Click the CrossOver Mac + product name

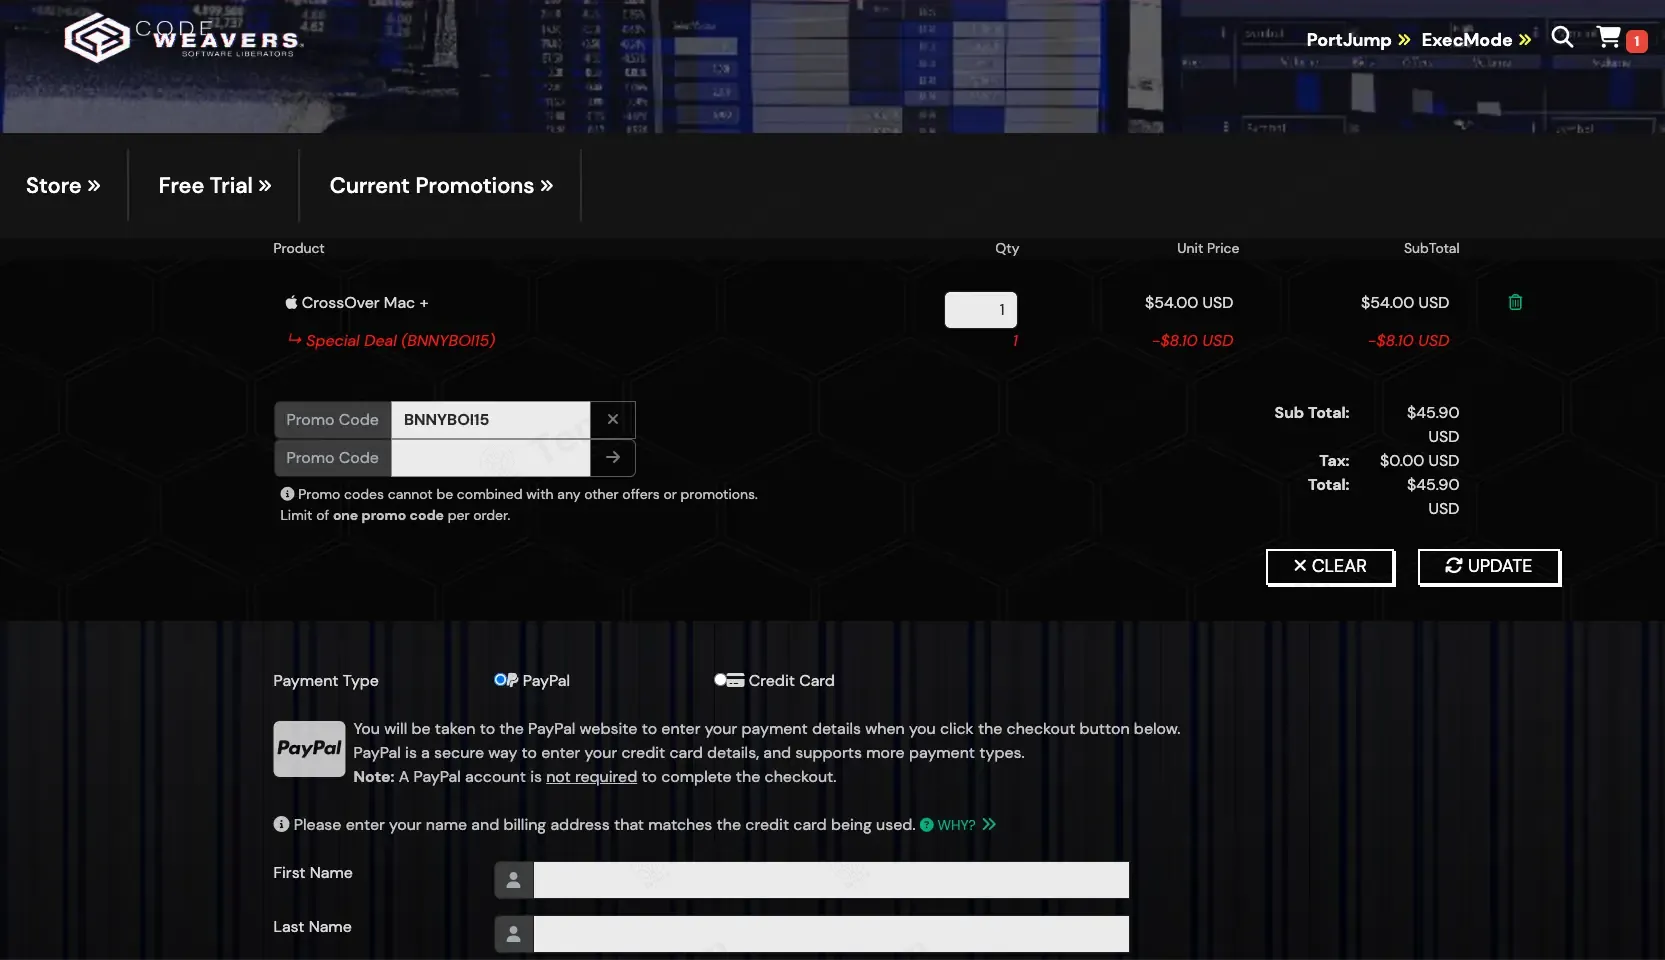364,303
